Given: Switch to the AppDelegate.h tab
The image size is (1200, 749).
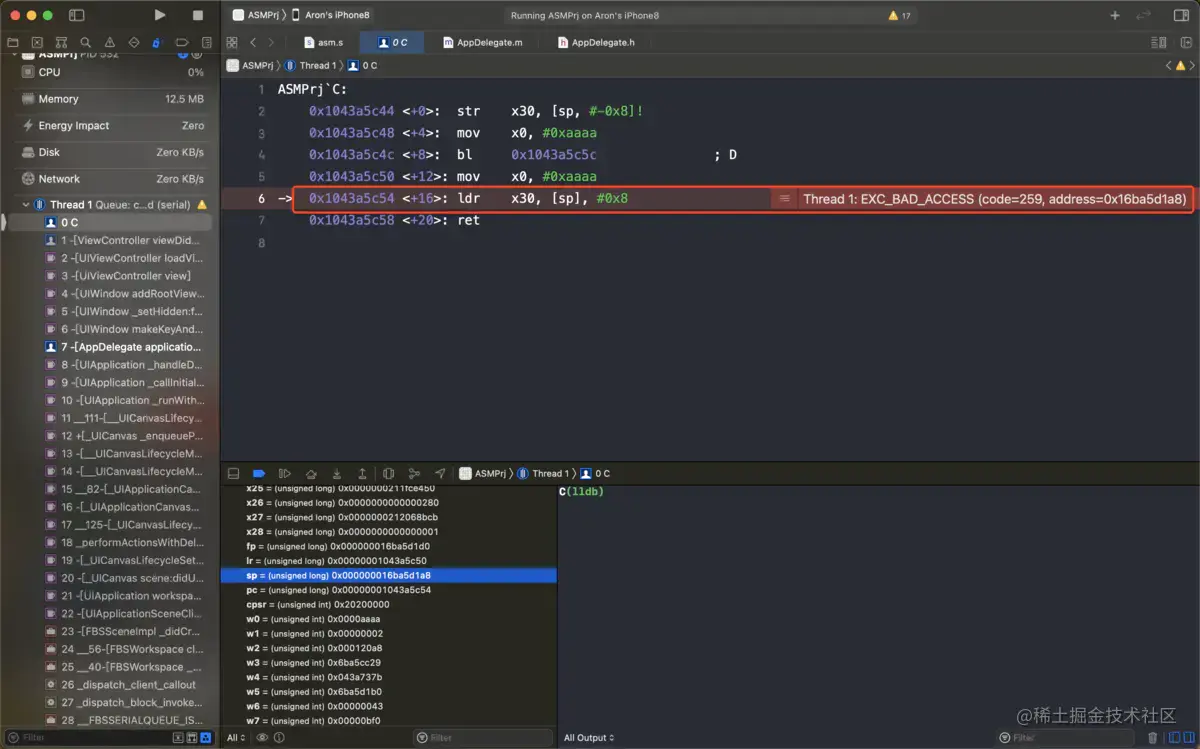Looking at the screenshot, I should click(597, 42).
